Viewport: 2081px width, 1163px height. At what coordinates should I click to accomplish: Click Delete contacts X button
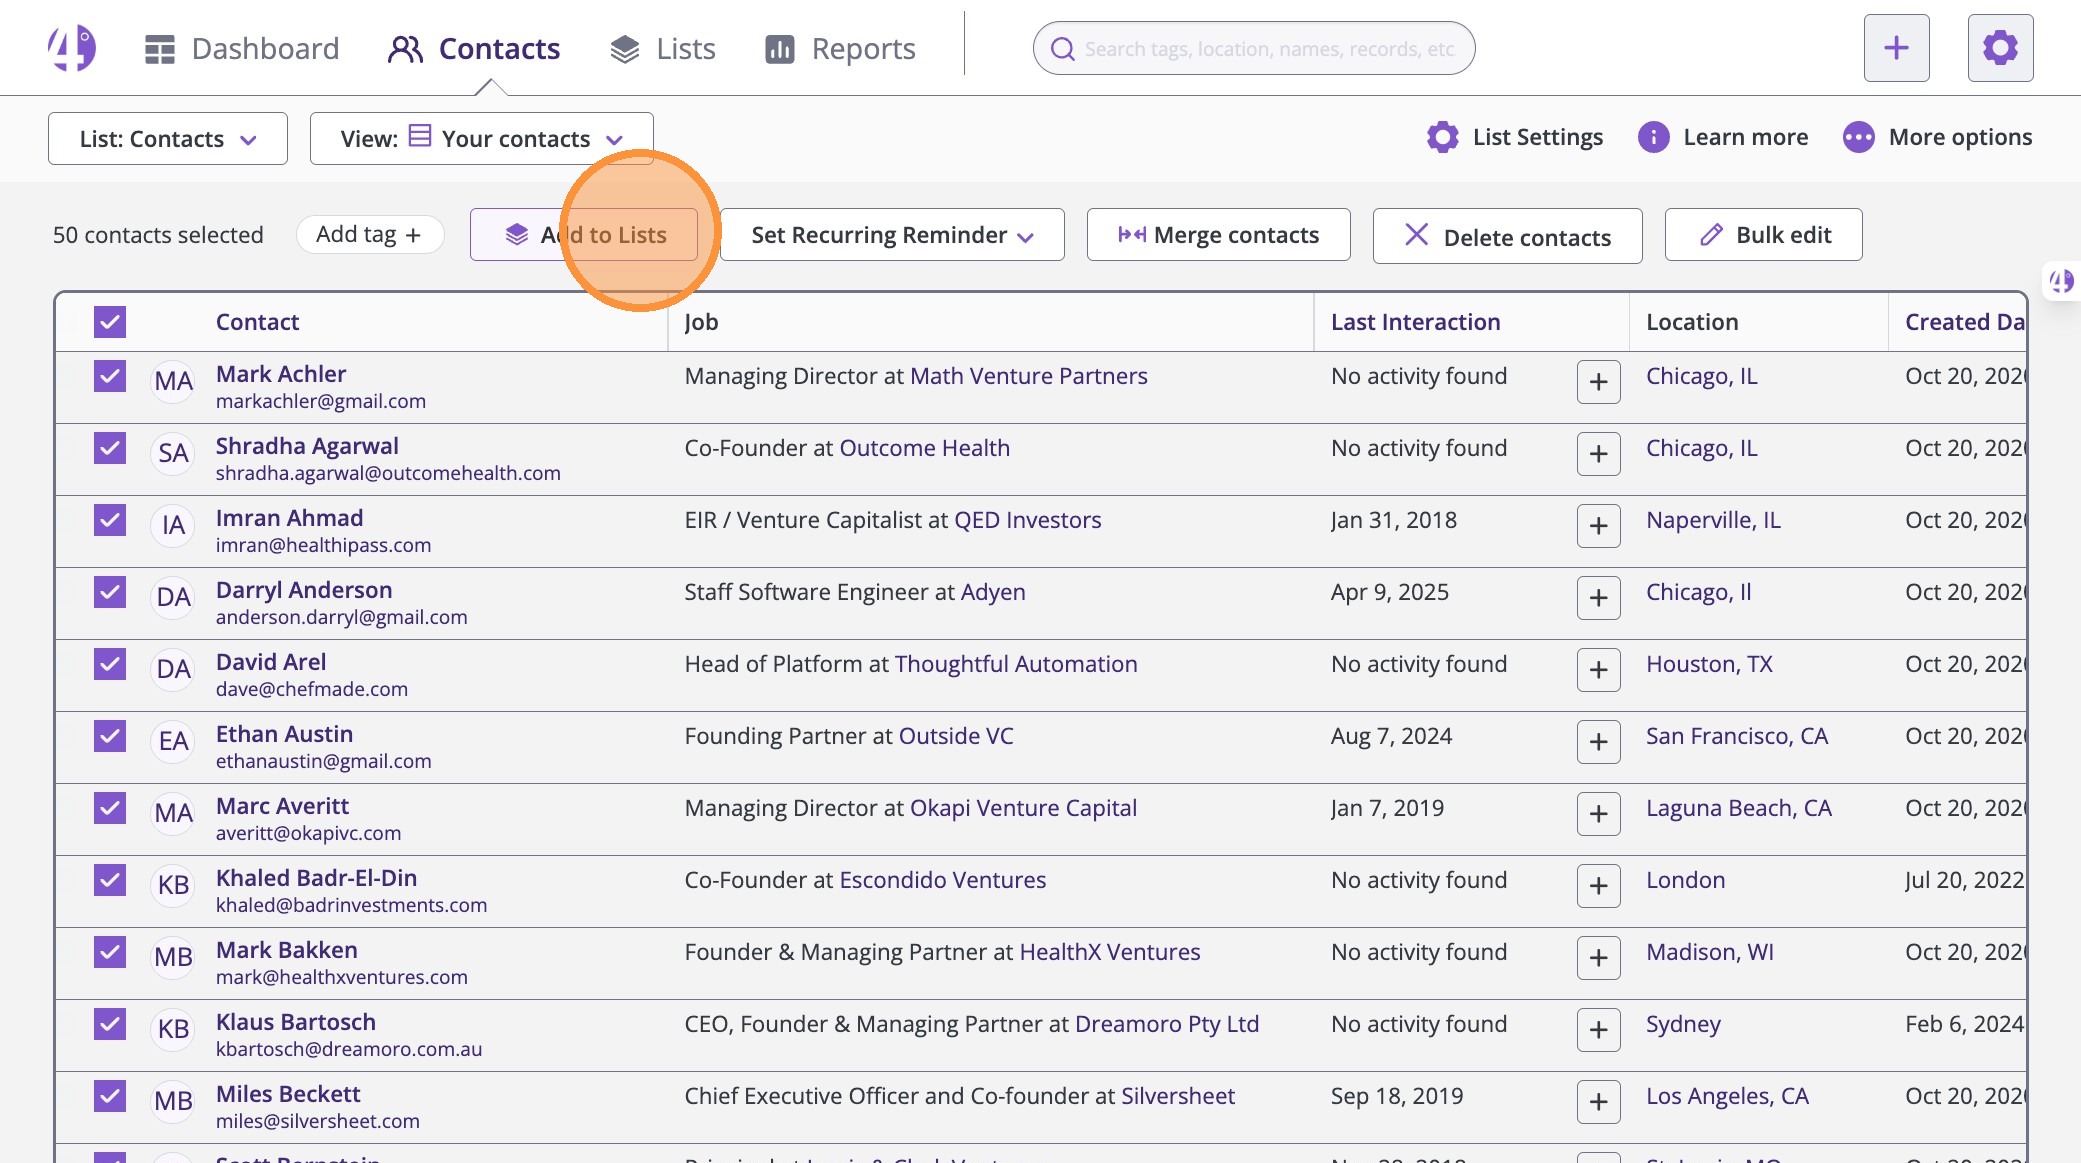point(1507,236)
